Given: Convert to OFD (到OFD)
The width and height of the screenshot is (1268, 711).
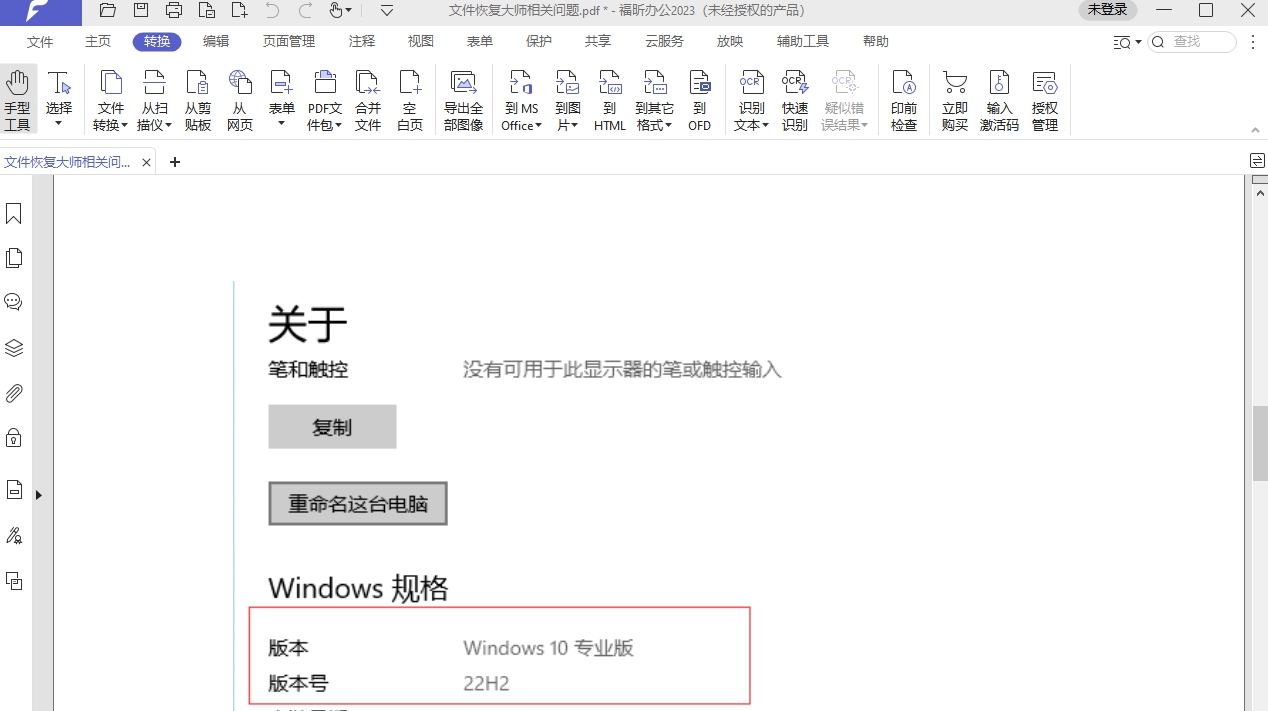Looking at the screenshot, I should (700, 100).
